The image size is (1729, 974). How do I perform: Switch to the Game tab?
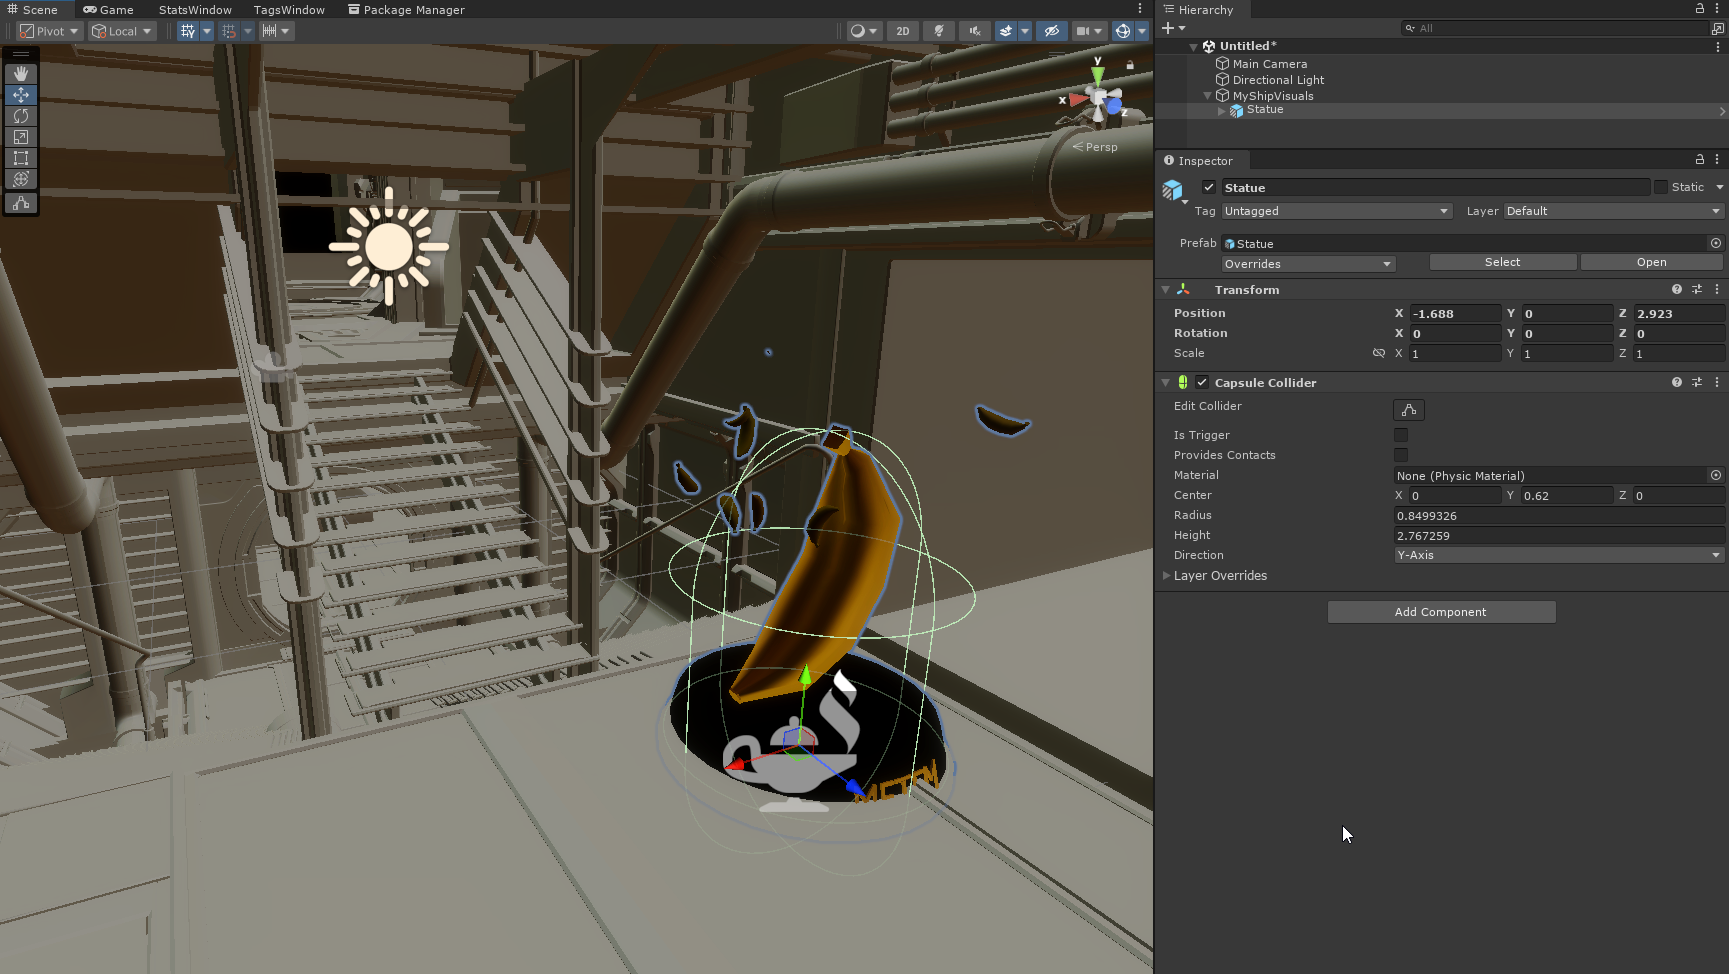(108, 9)
